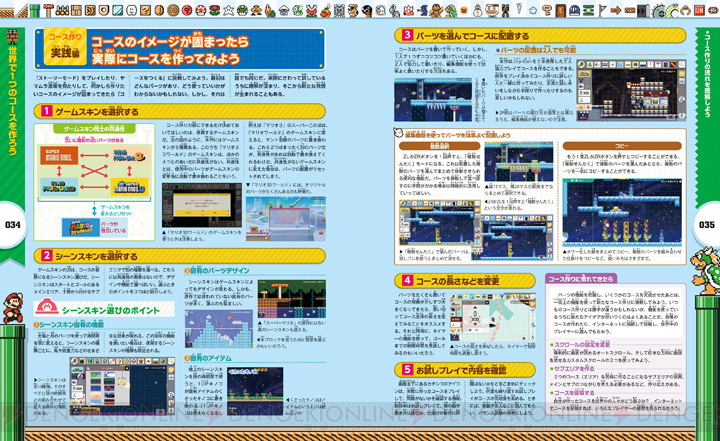Click the section 3 heading about placing parts

[540, 35]
